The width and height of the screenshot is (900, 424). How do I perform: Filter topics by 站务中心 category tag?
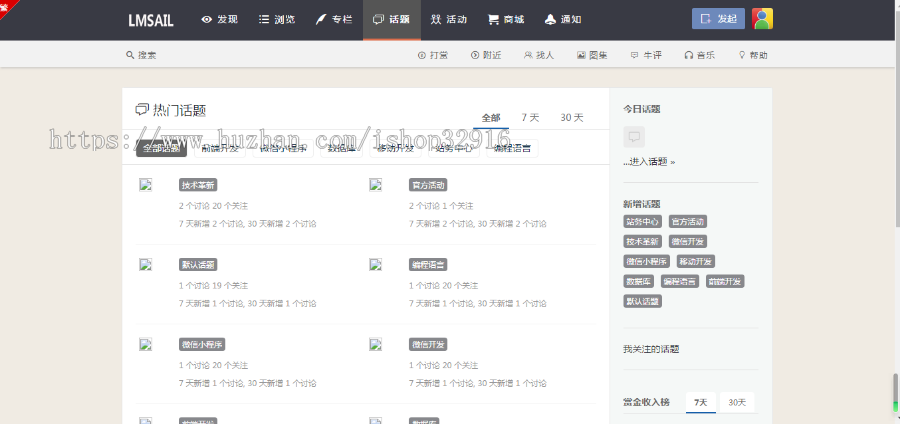(x=454, y=148)
